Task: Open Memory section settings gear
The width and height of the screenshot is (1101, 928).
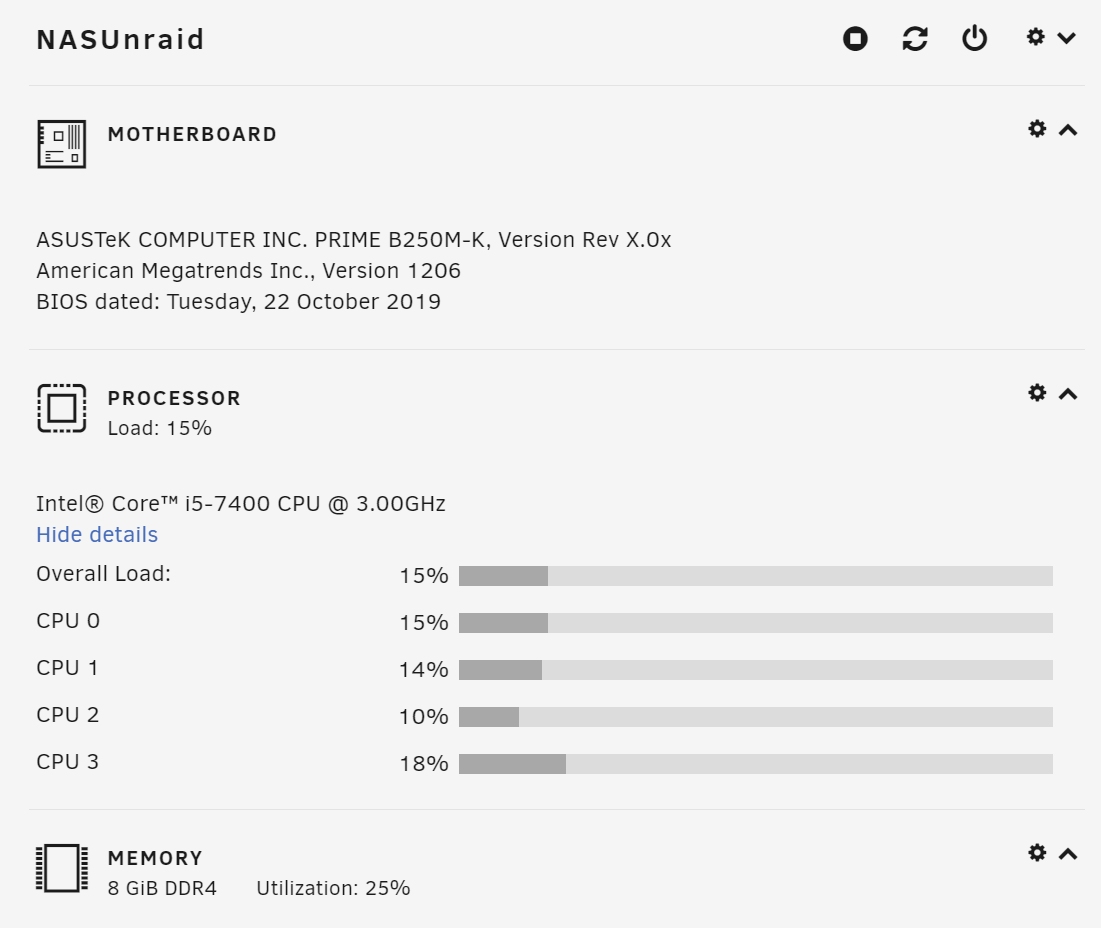Action: click(1037, 852)
